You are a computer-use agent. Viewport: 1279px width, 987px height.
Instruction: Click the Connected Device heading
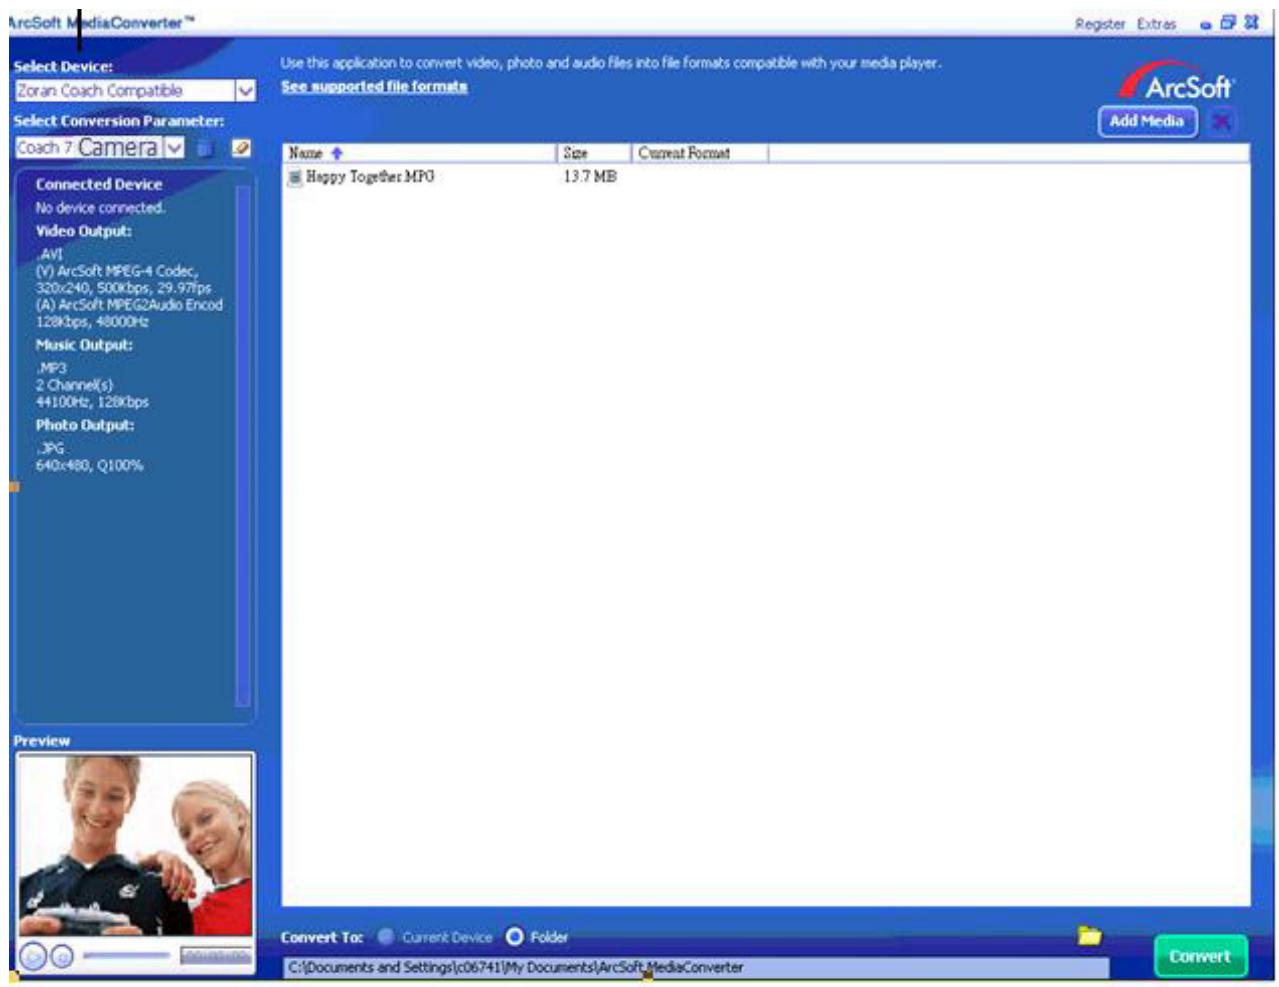(x=99, y=184)
